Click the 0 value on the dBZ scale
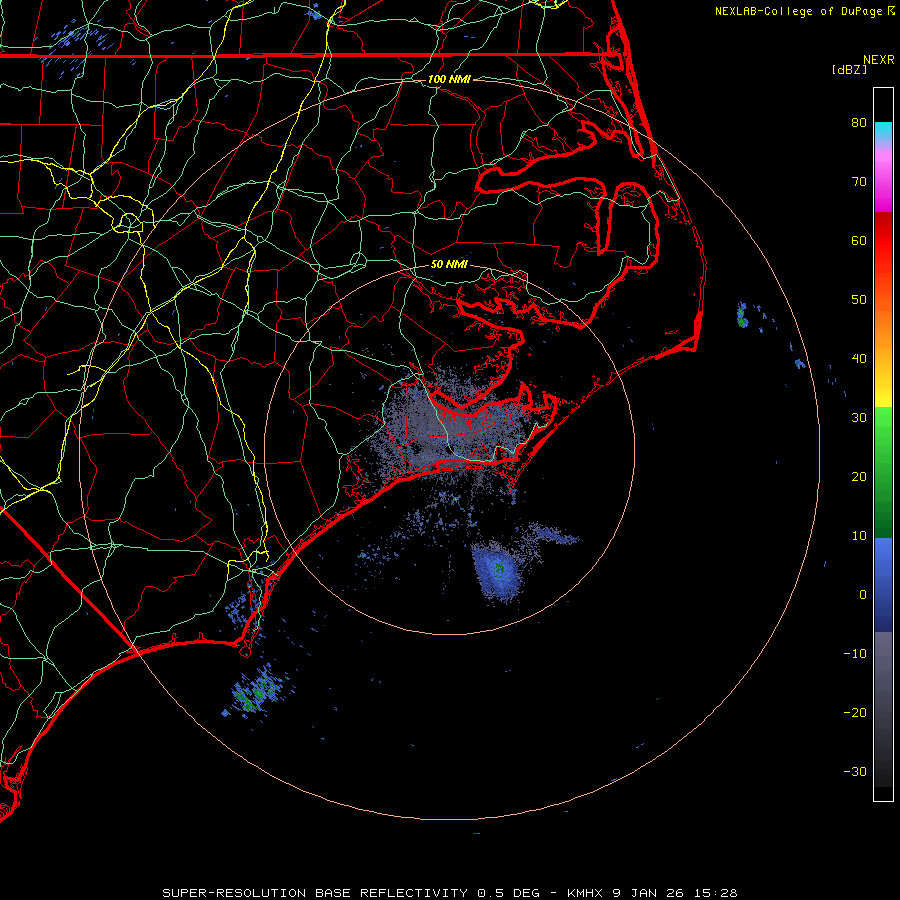Screen dimensions: 900x900 [x=863, y=595]
